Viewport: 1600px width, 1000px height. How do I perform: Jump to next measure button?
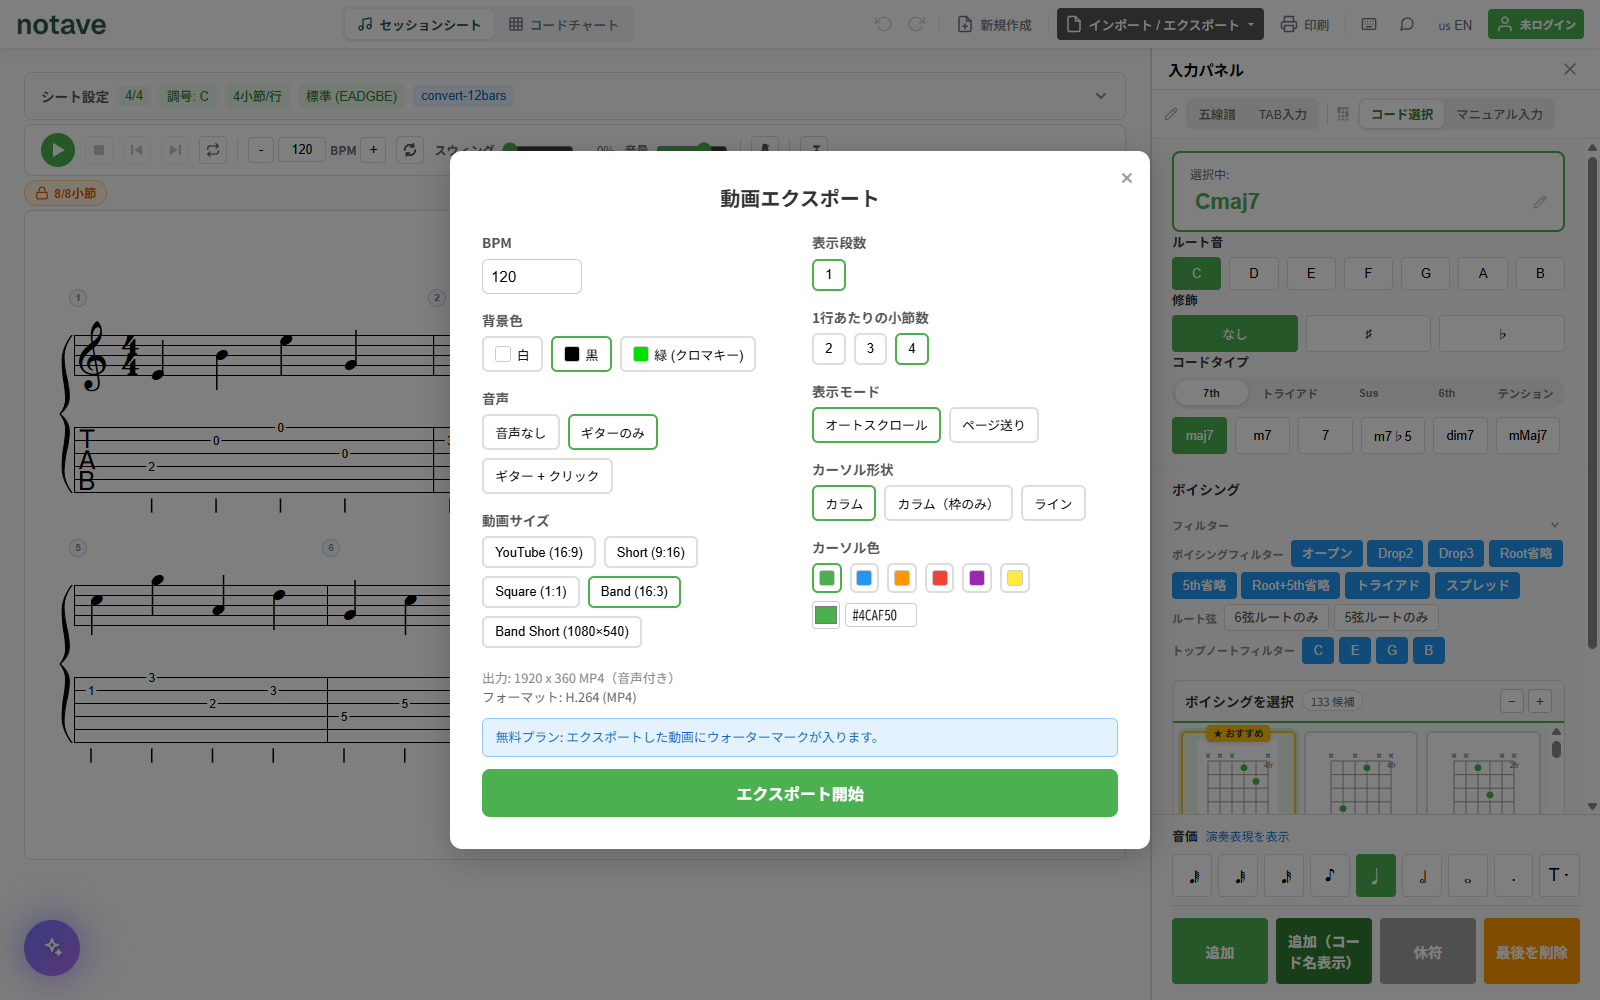click(174, 150)
